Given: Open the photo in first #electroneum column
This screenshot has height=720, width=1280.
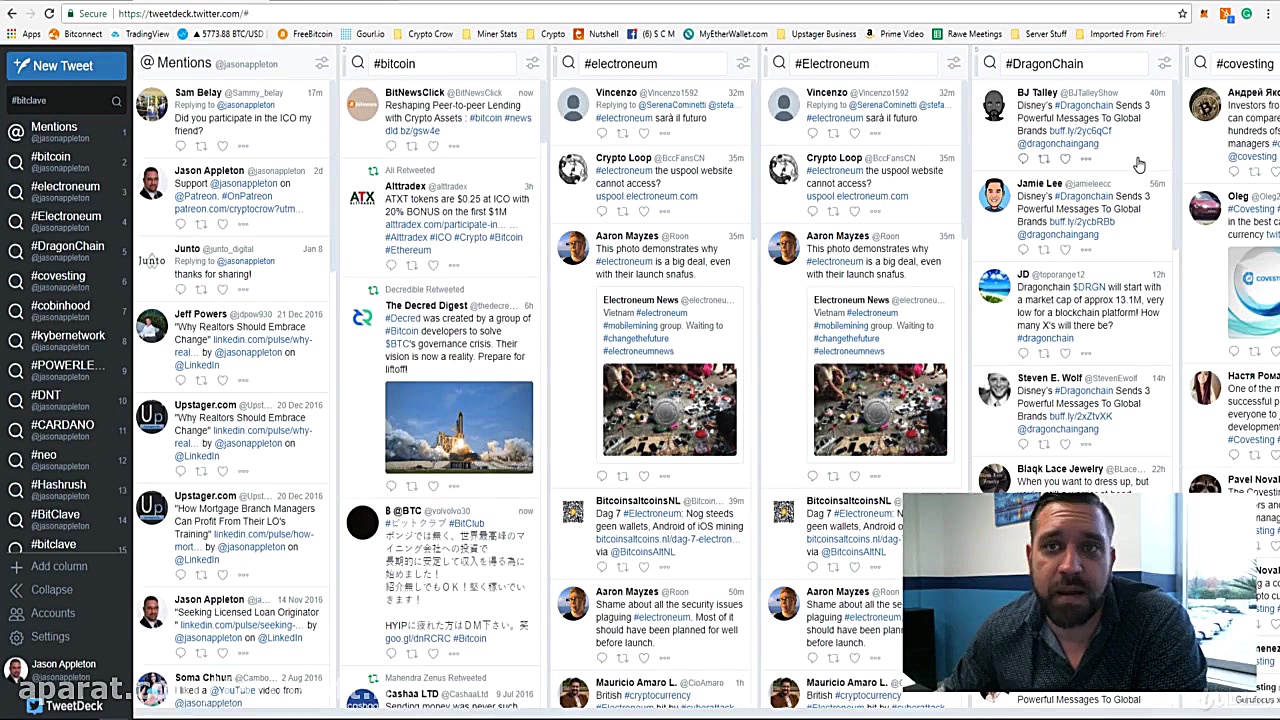Looking at the screenshot, I should pyautogui.click(x=669, y=410).
